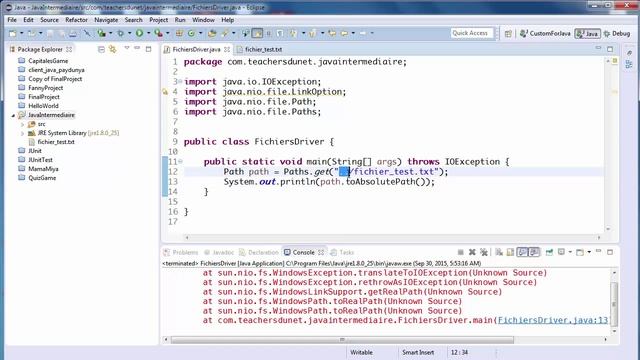Toggle Show Console on standard error change
The width and height of the screenshot is (640, 360).
coord(534,252)
